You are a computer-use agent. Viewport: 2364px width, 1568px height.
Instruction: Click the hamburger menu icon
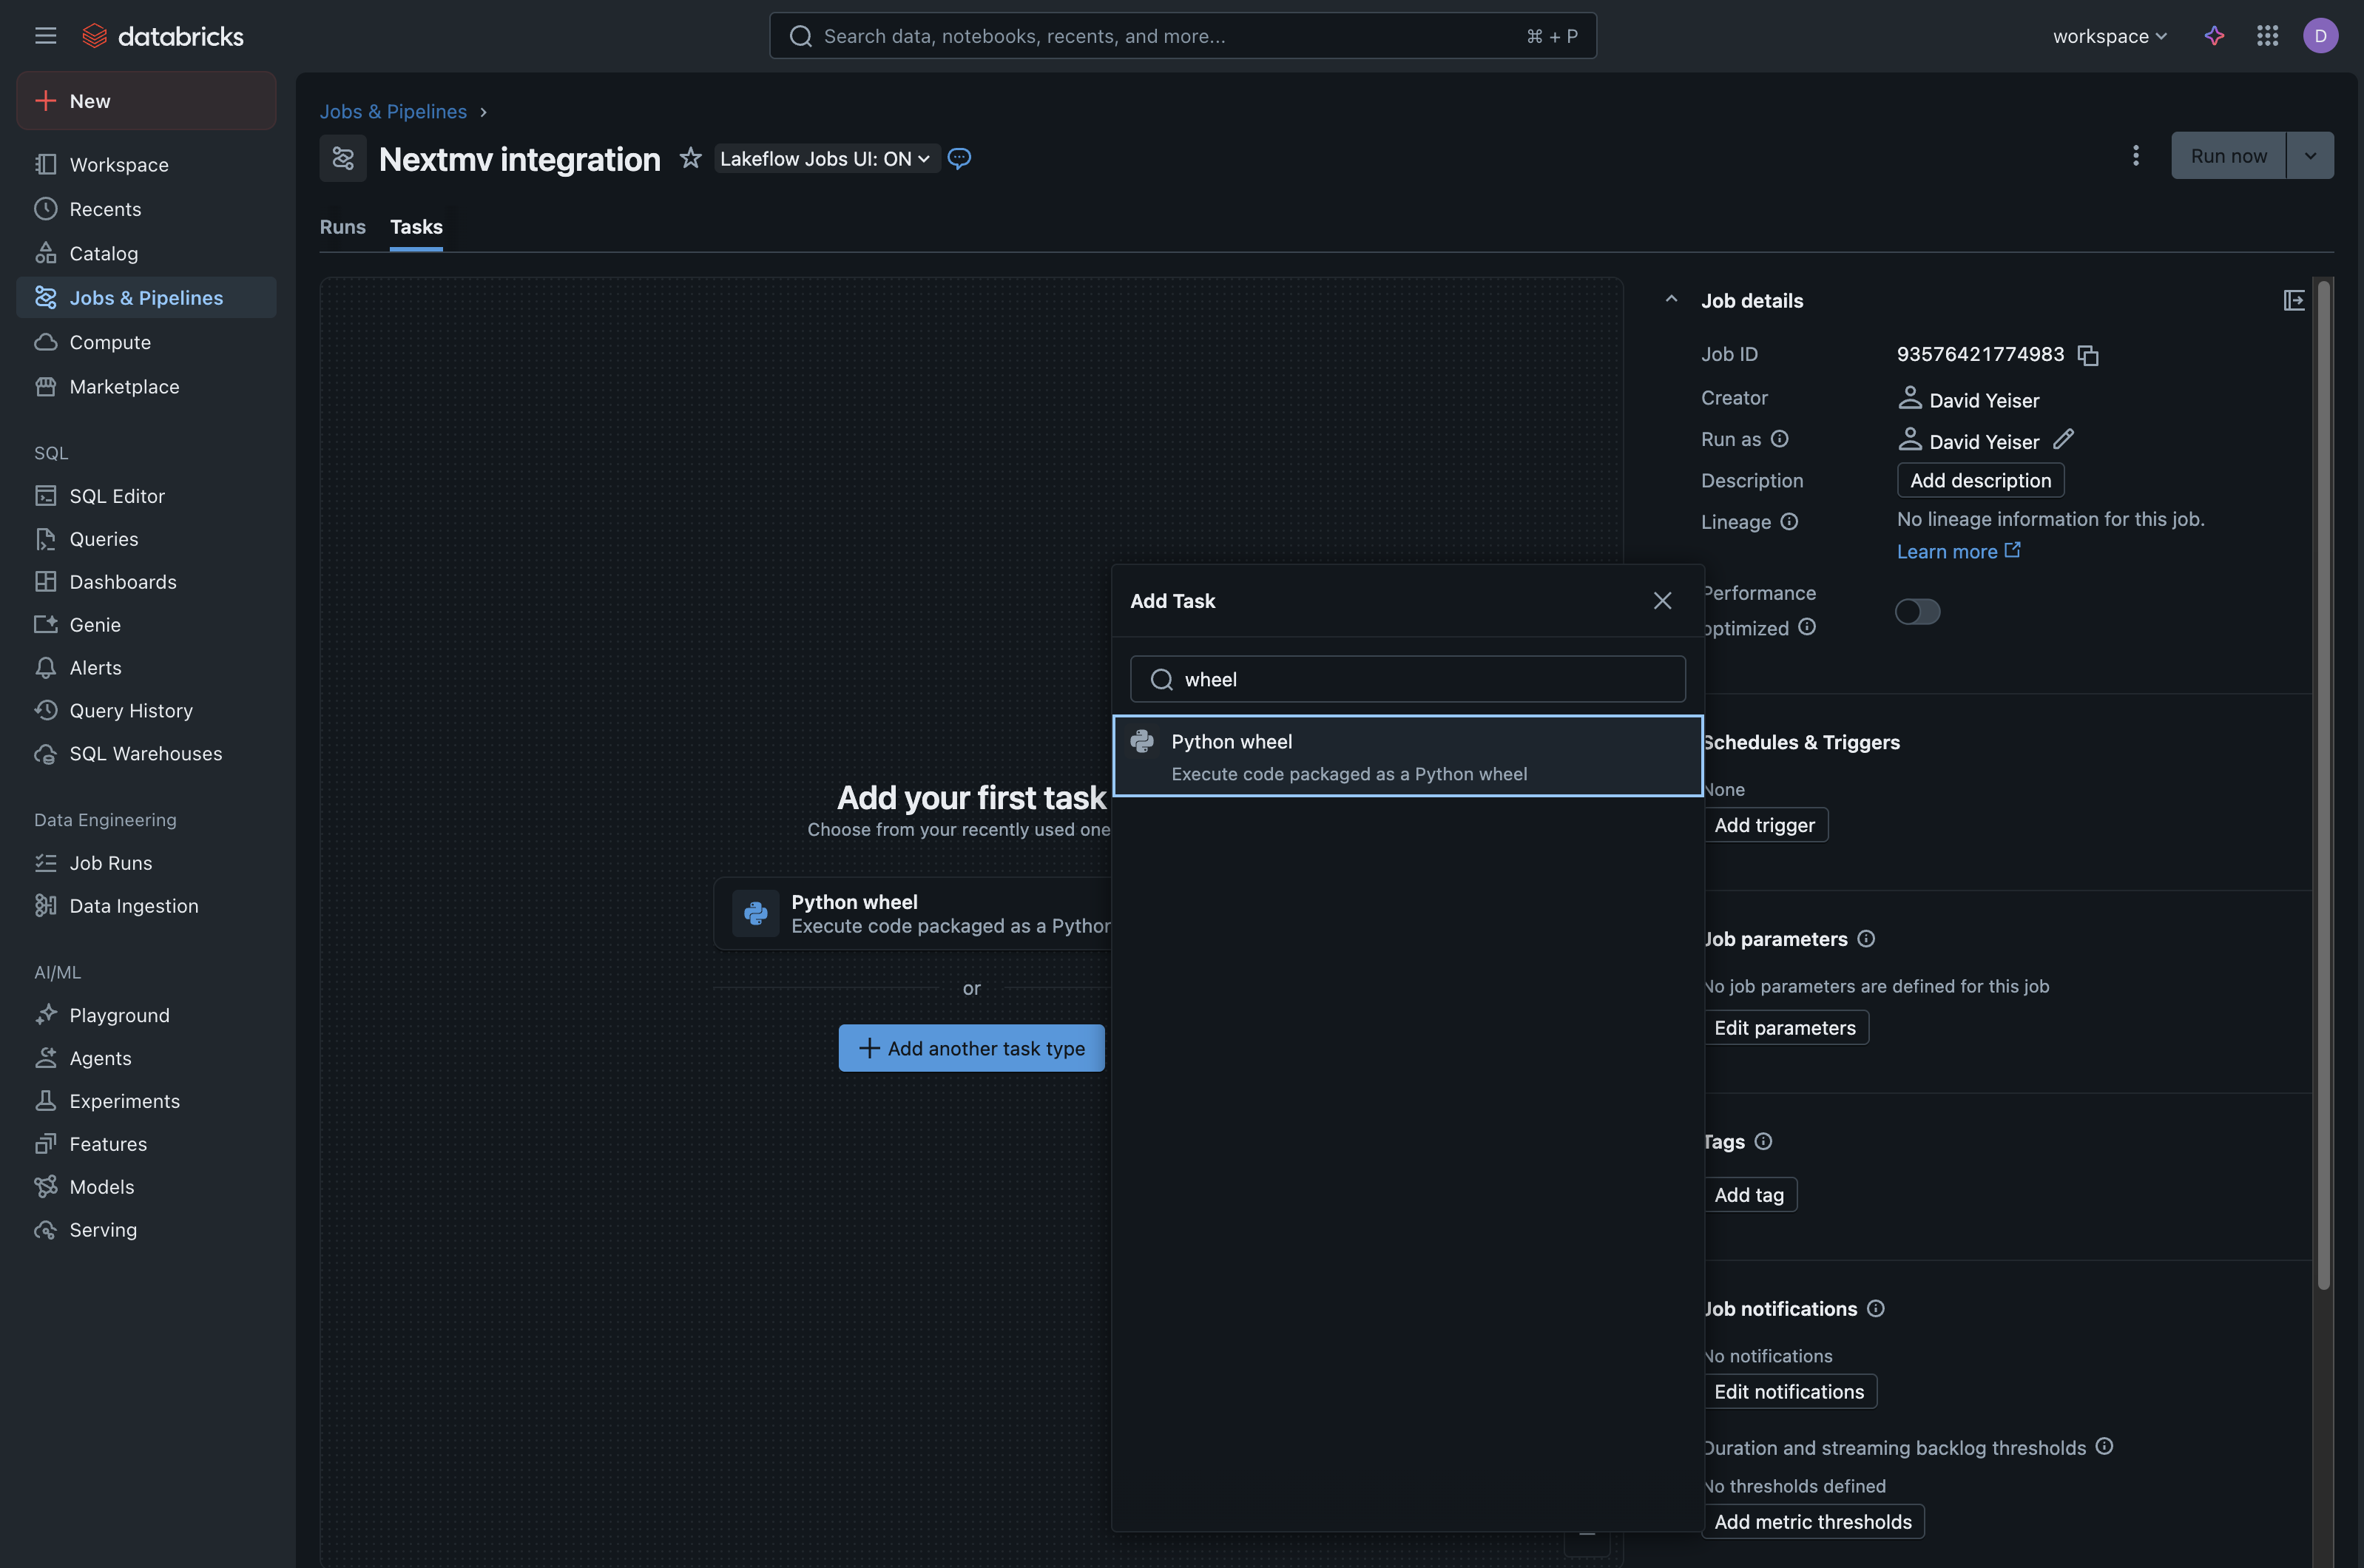(x=45, y=35)
